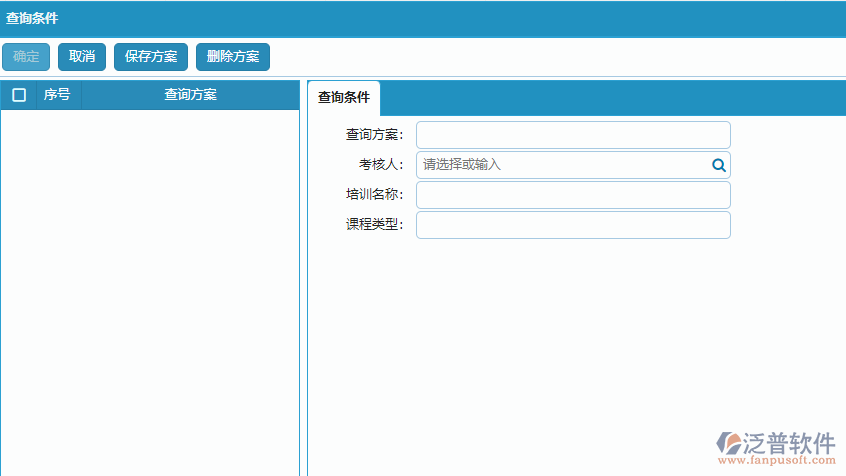
Task: Switch to the 查询条件 tab
Action: pos(344,98)
